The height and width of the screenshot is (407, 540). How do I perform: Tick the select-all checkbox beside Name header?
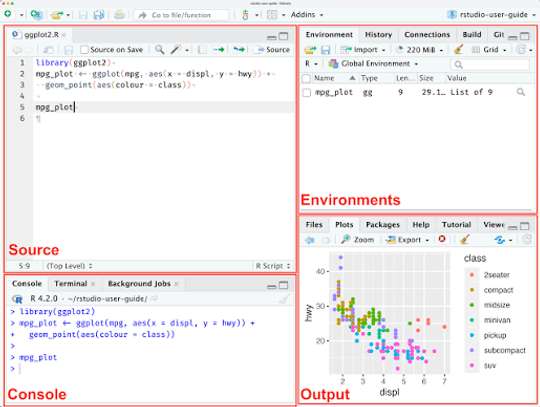(306, 78)
